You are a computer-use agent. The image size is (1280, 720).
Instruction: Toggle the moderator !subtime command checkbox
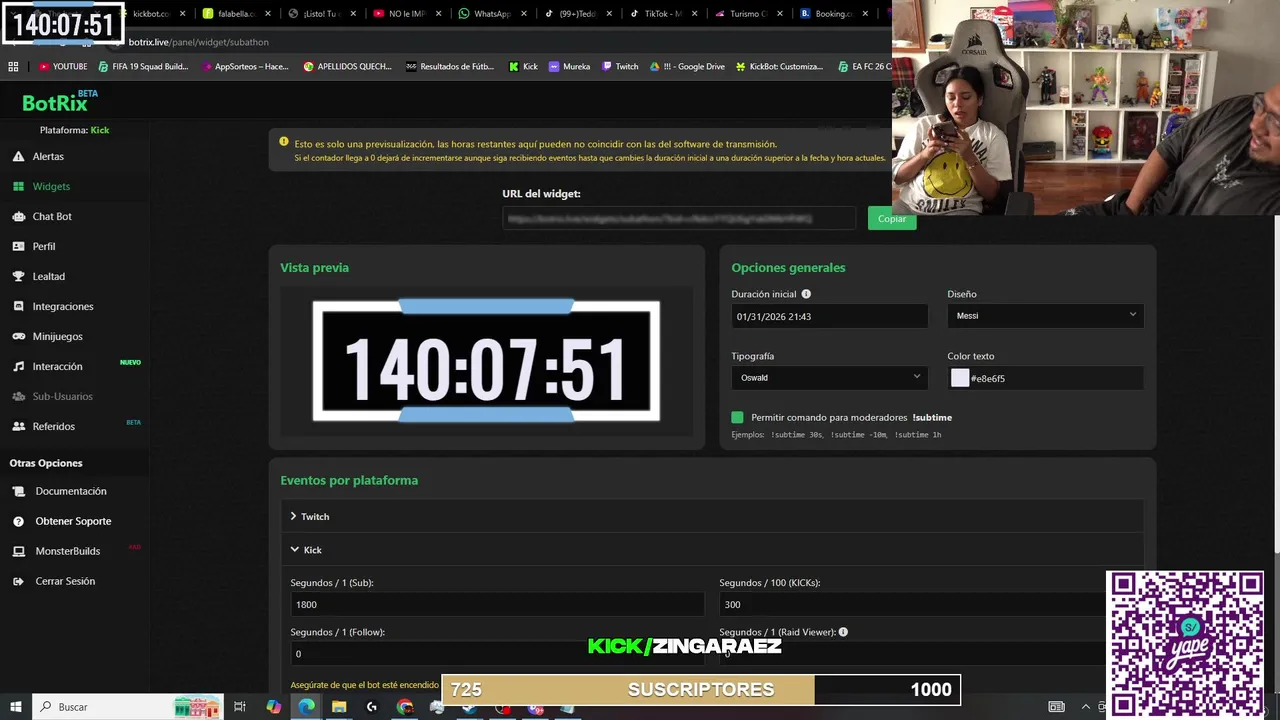tap(738, 417)
